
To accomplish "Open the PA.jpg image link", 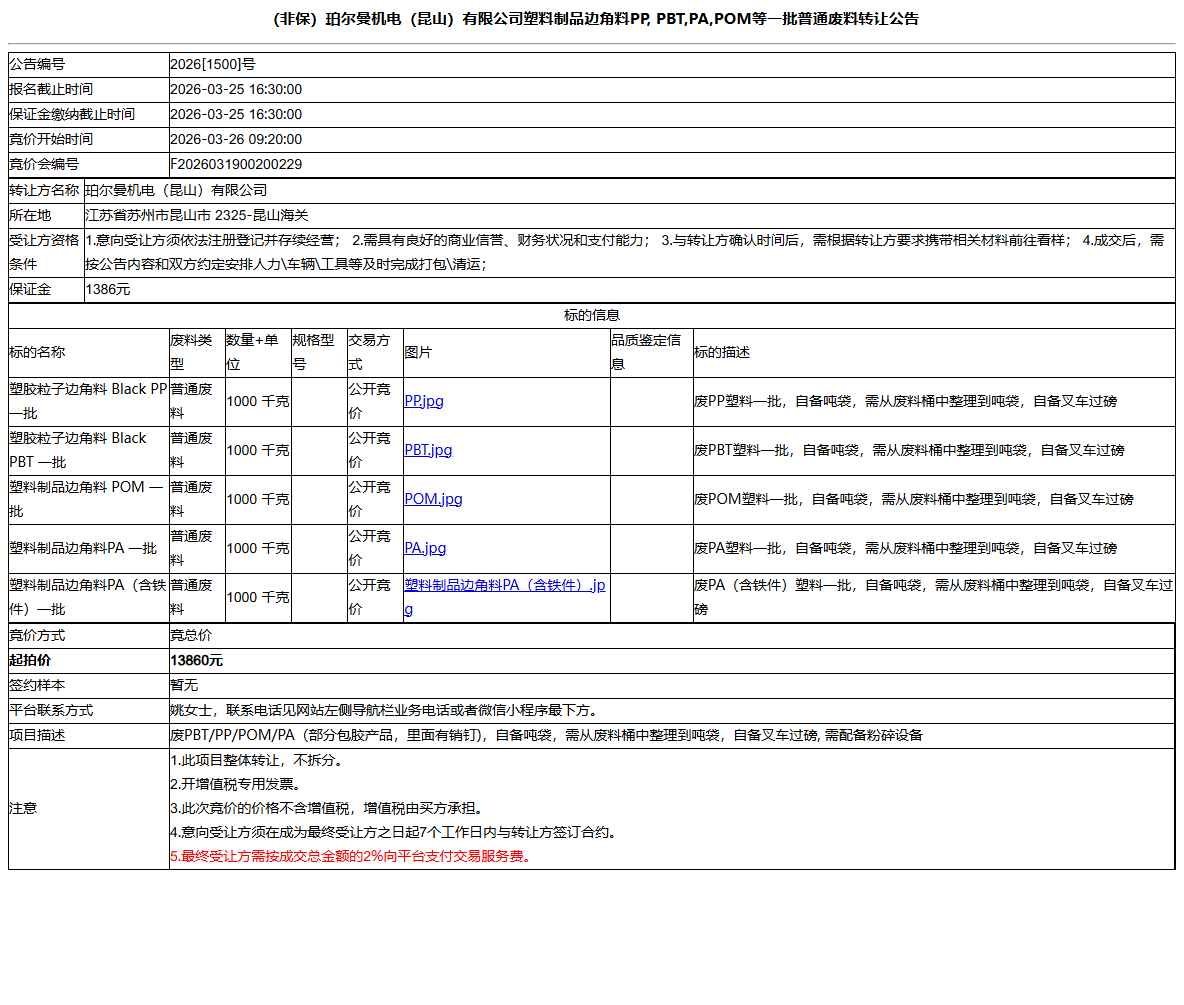I will [x=425, y=548].
